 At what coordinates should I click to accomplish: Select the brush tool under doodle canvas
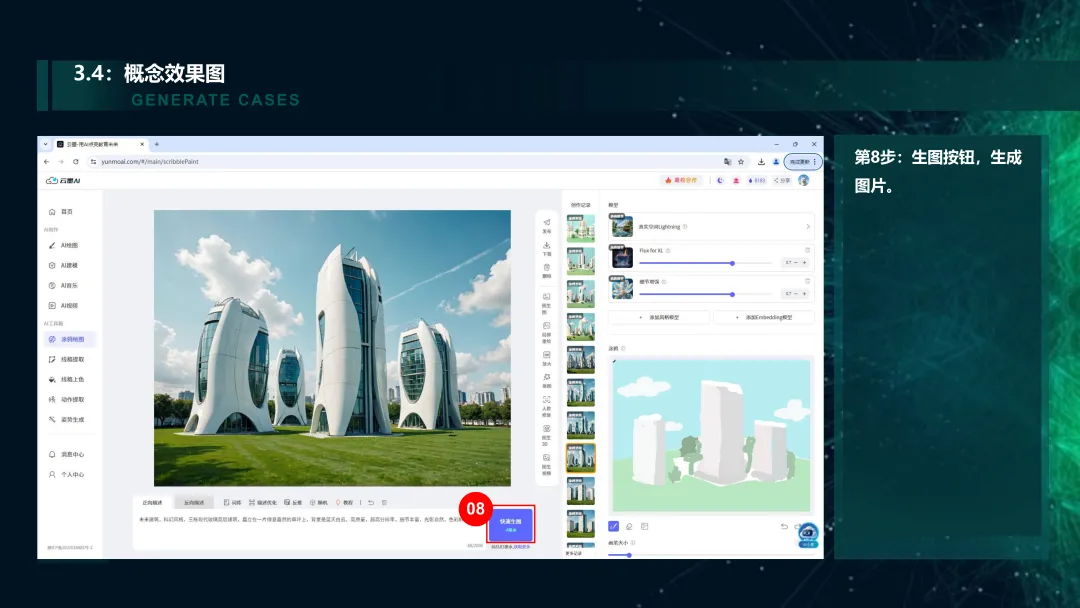pos(614,526)
